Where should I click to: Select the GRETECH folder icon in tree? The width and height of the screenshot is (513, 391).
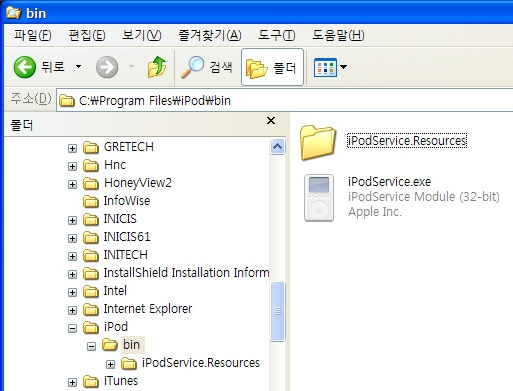tap(91, 147)
